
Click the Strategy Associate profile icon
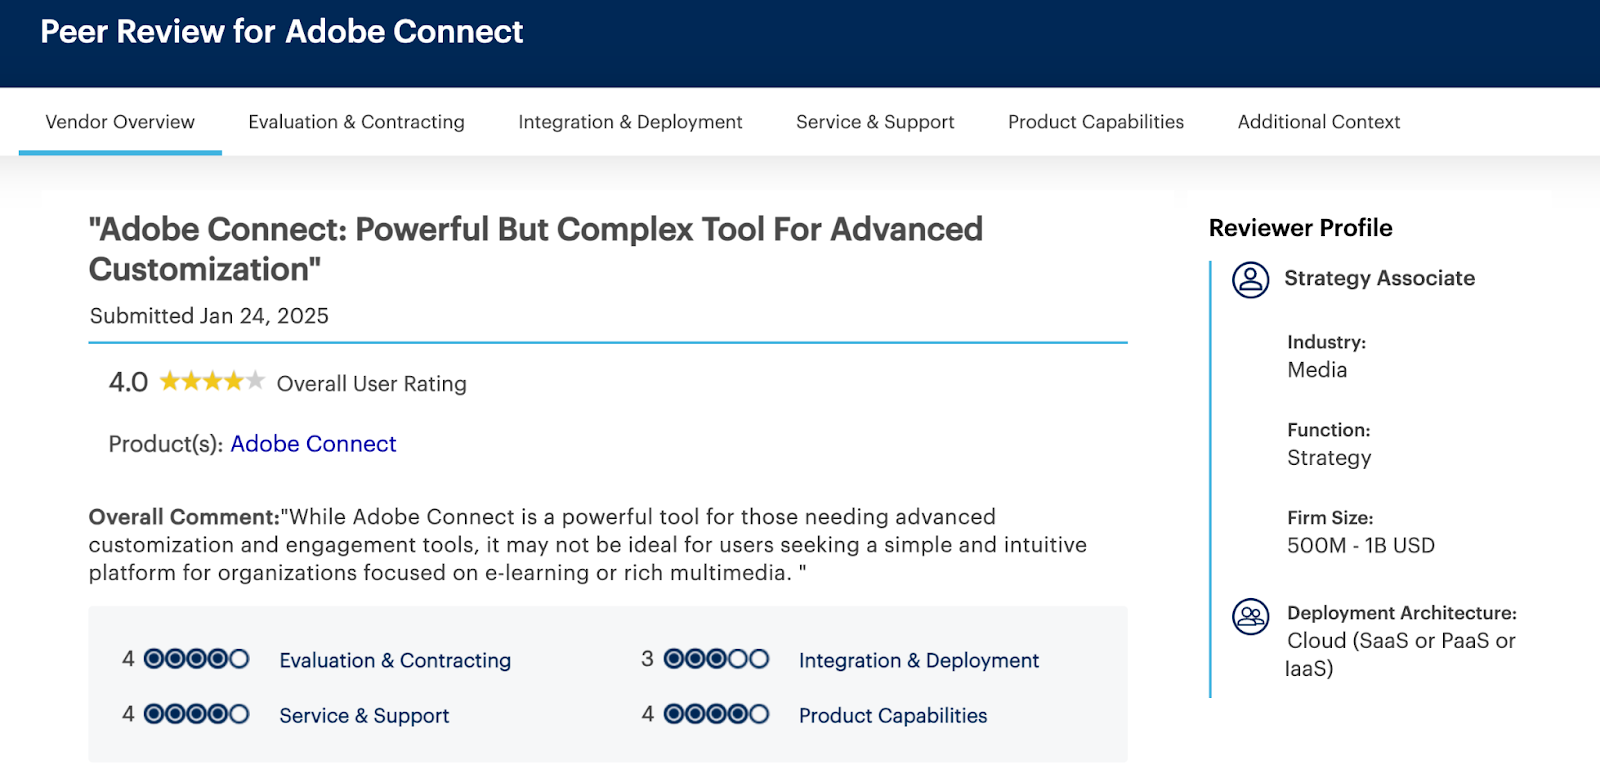[1250, 280]
